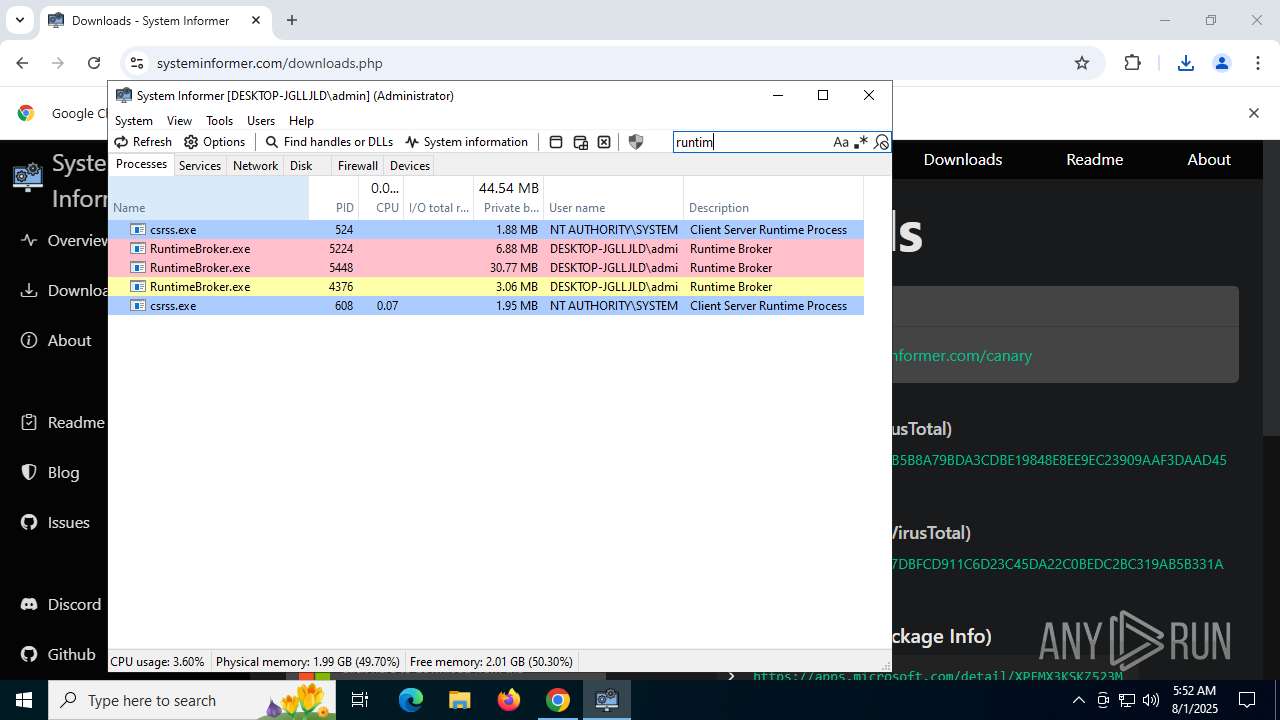Click the CPU usage status bar entry
Image resolution: width=1280 pixels, height=720 pixels.
[x=157, y=662]
